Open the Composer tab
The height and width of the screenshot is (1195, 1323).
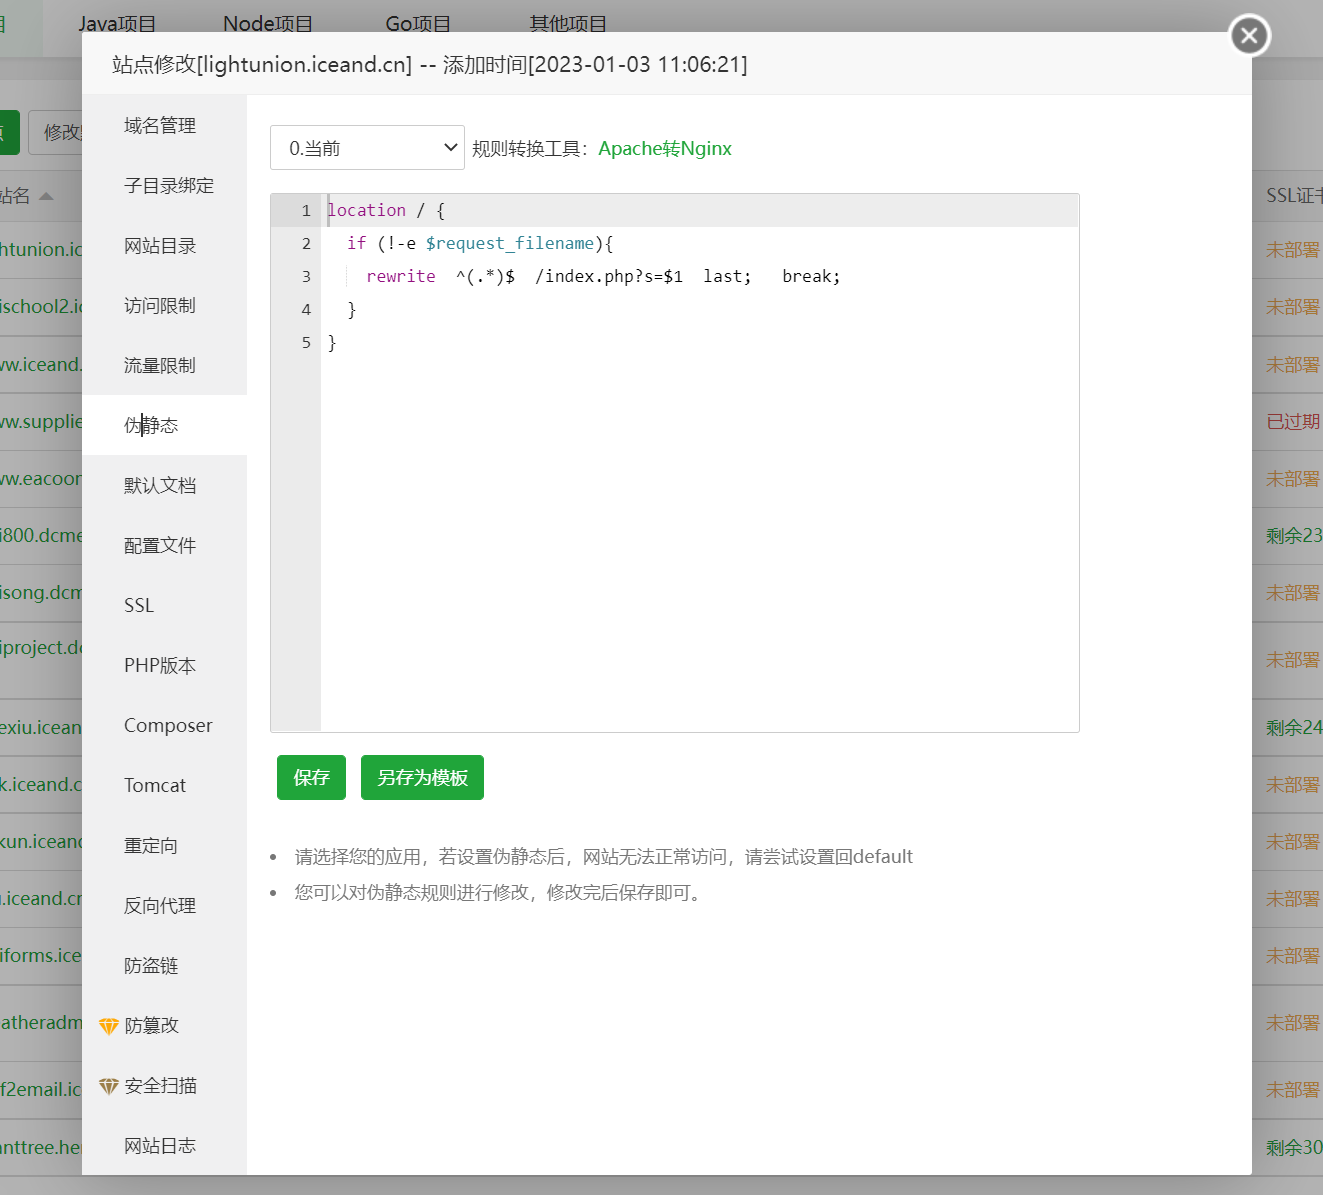point(168,725)
